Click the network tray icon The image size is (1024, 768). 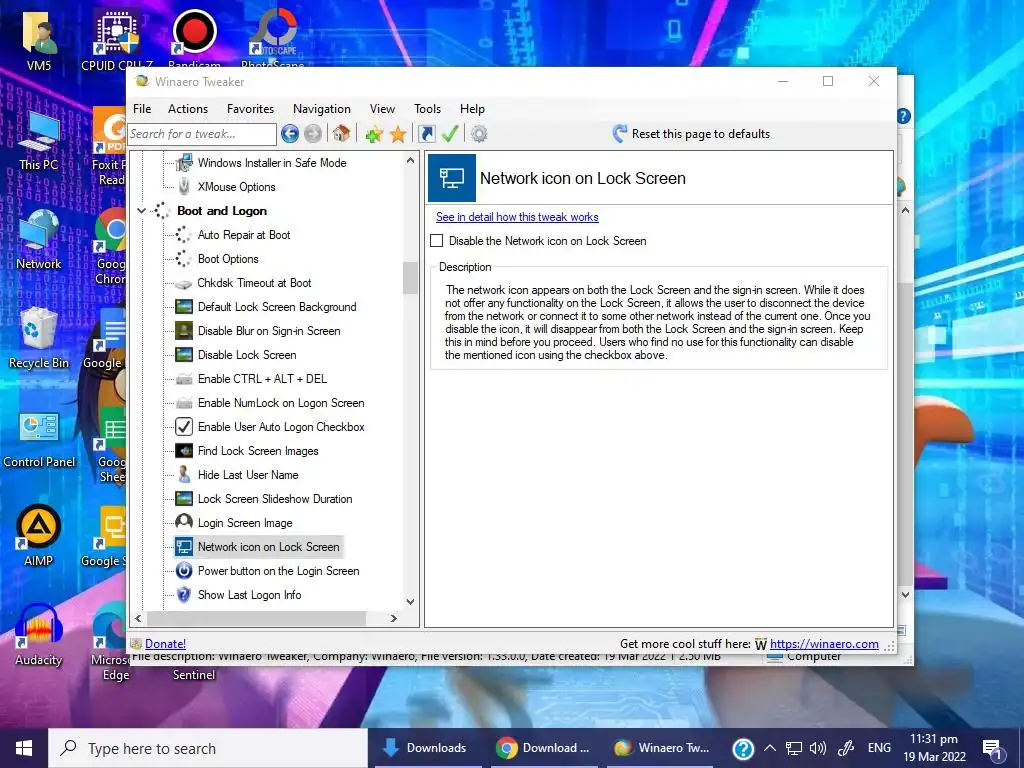793,748
